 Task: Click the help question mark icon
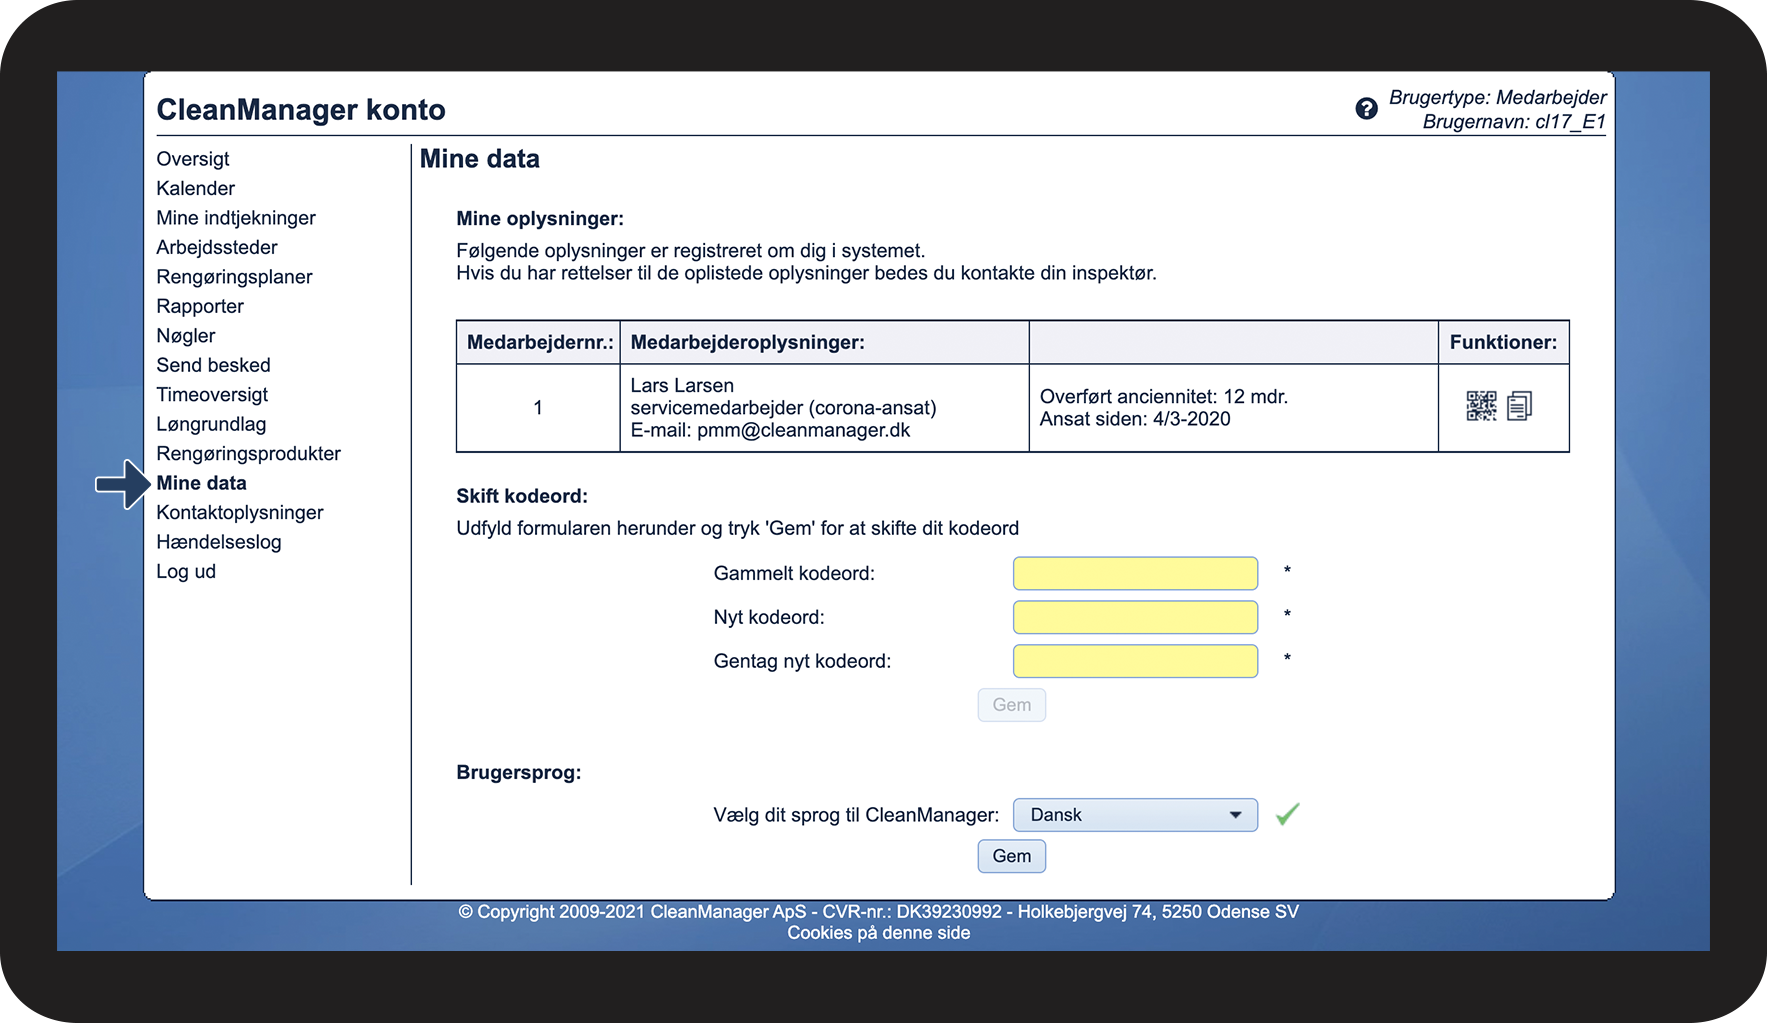[1366, 109]
